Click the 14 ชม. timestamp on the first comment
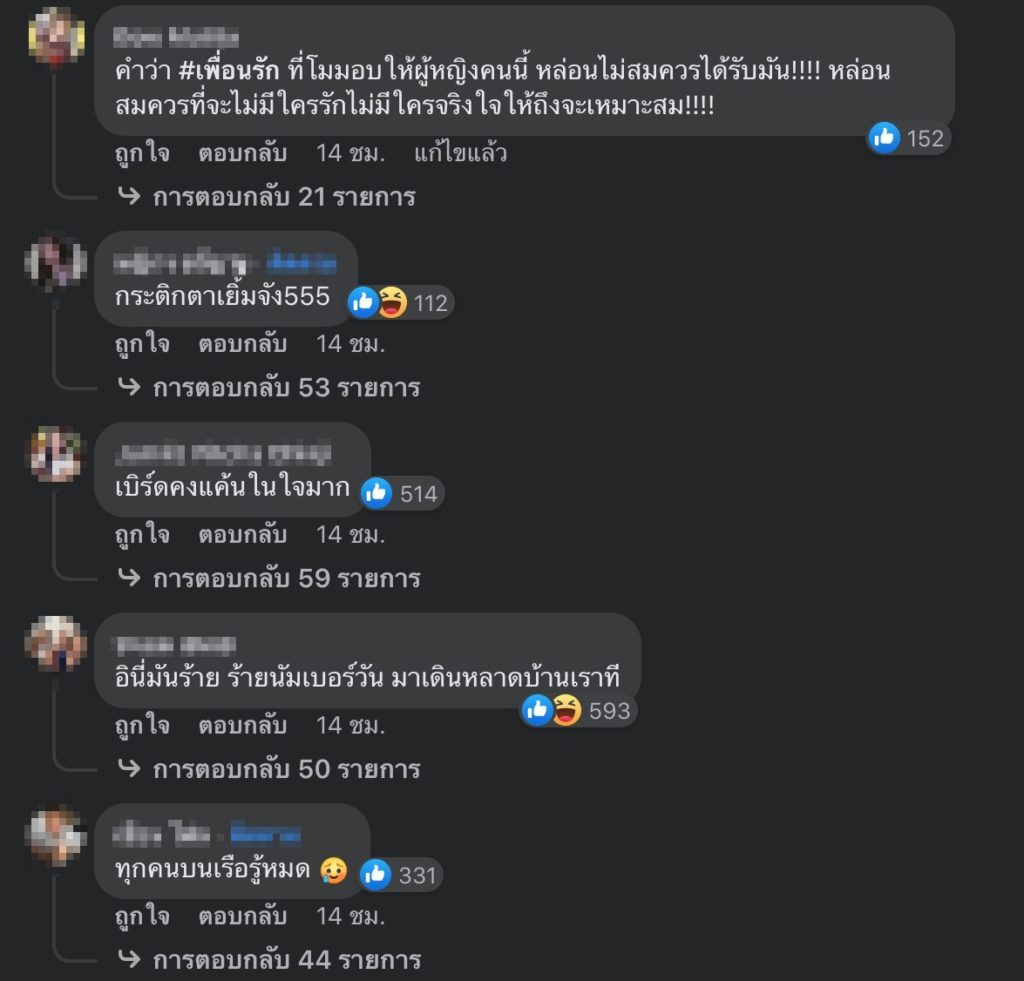 350,153
